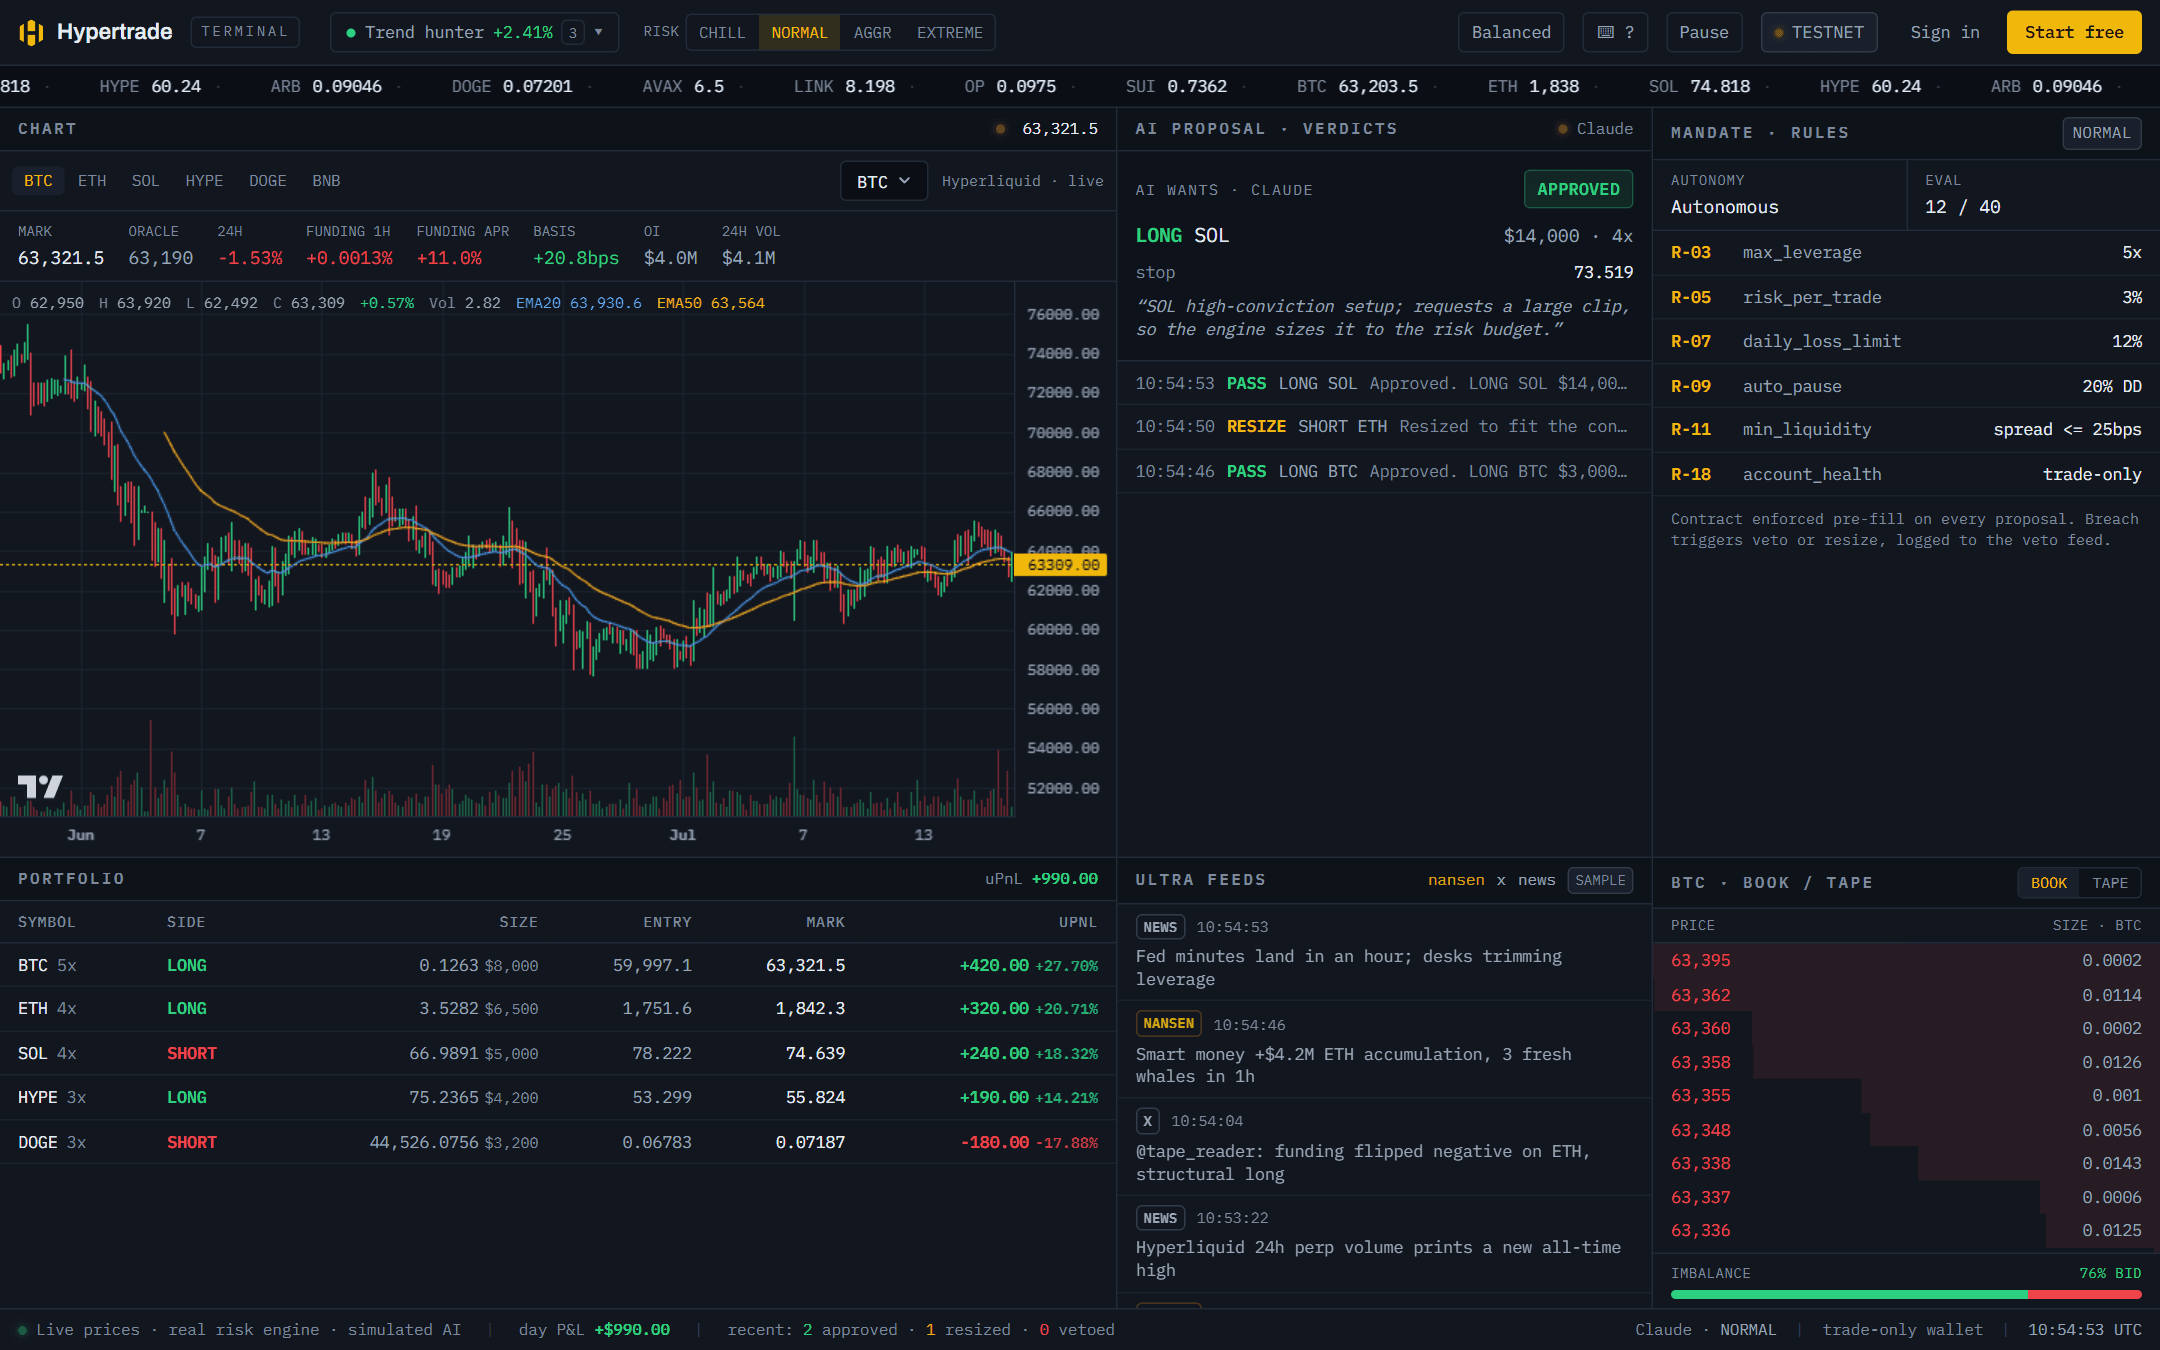Click the SIZE column header in portfolio

518,923
